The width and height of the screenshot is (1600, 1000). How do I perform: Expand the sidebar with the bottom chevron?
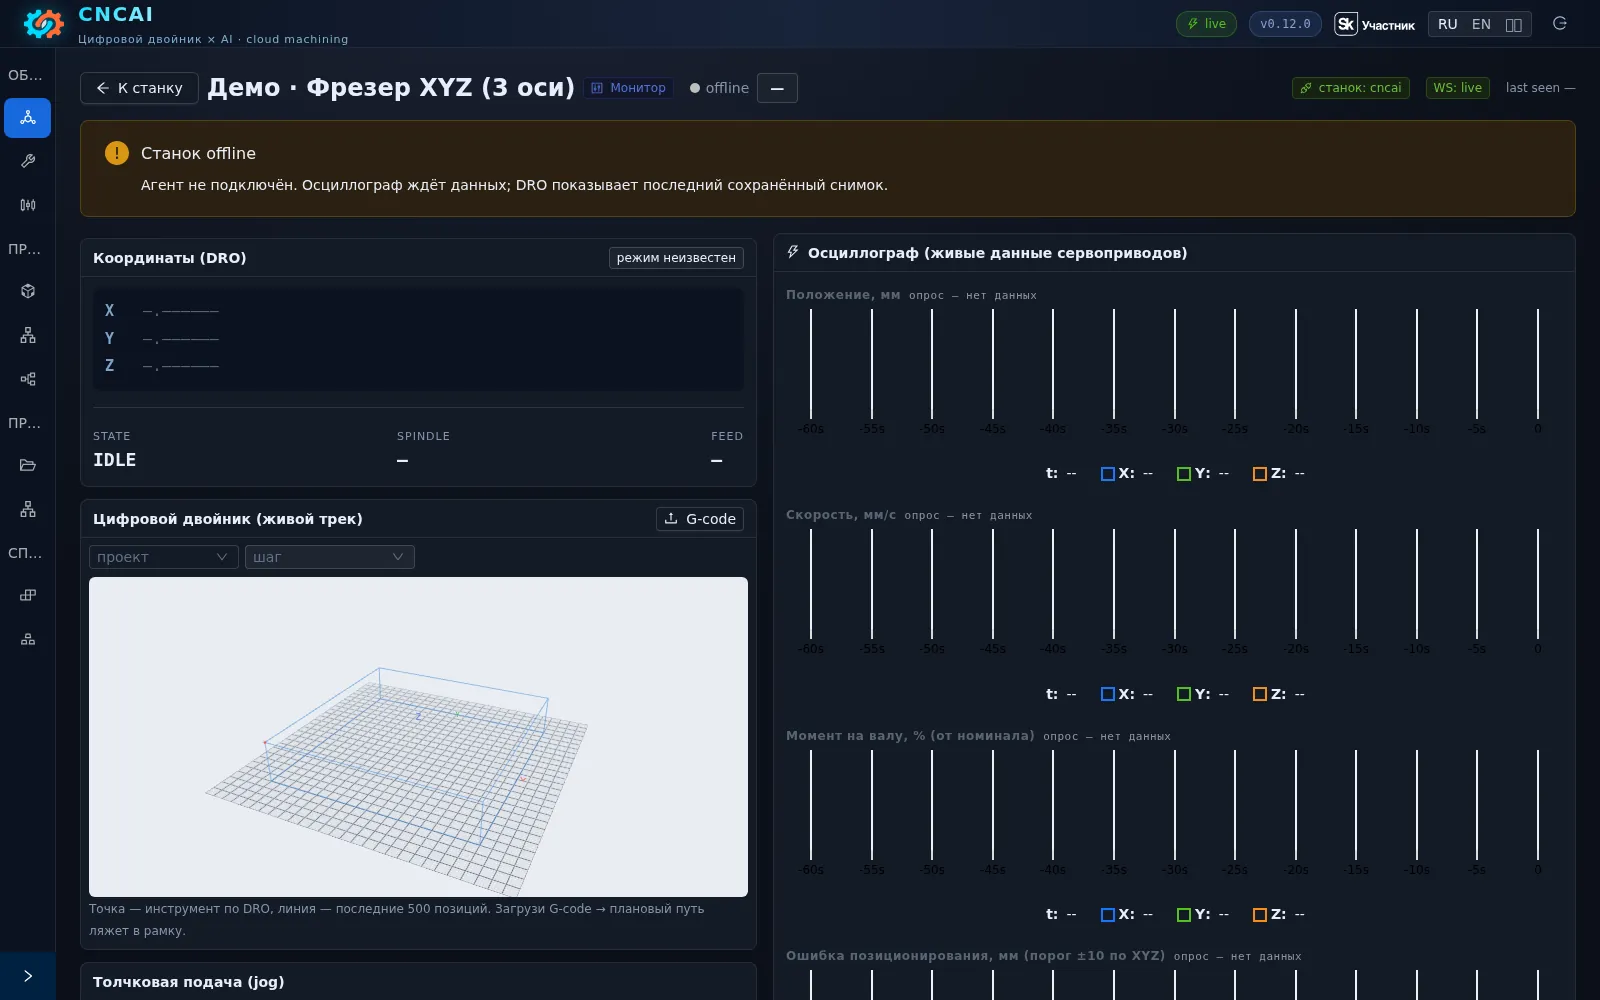28,976
